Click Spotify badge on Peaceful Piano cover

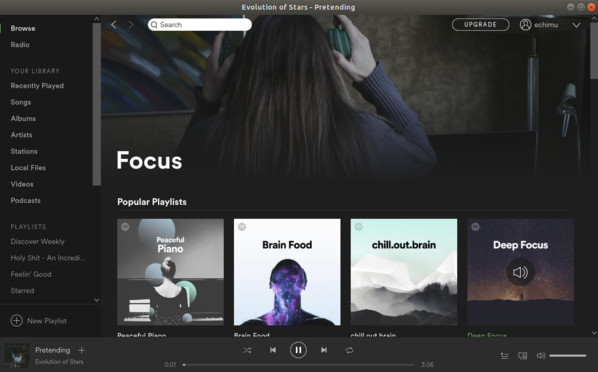[x=125, y=227]
